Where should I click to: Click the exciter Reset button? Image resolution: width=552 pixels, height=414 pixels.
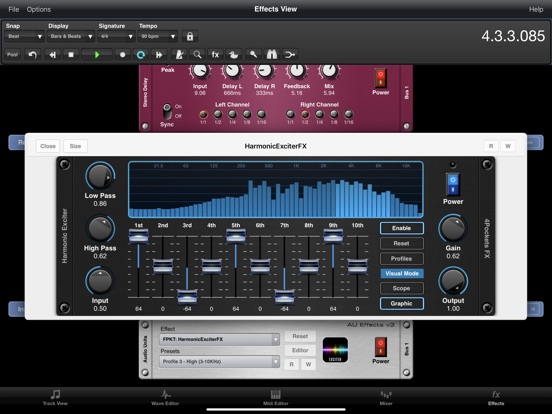(401, 243)
